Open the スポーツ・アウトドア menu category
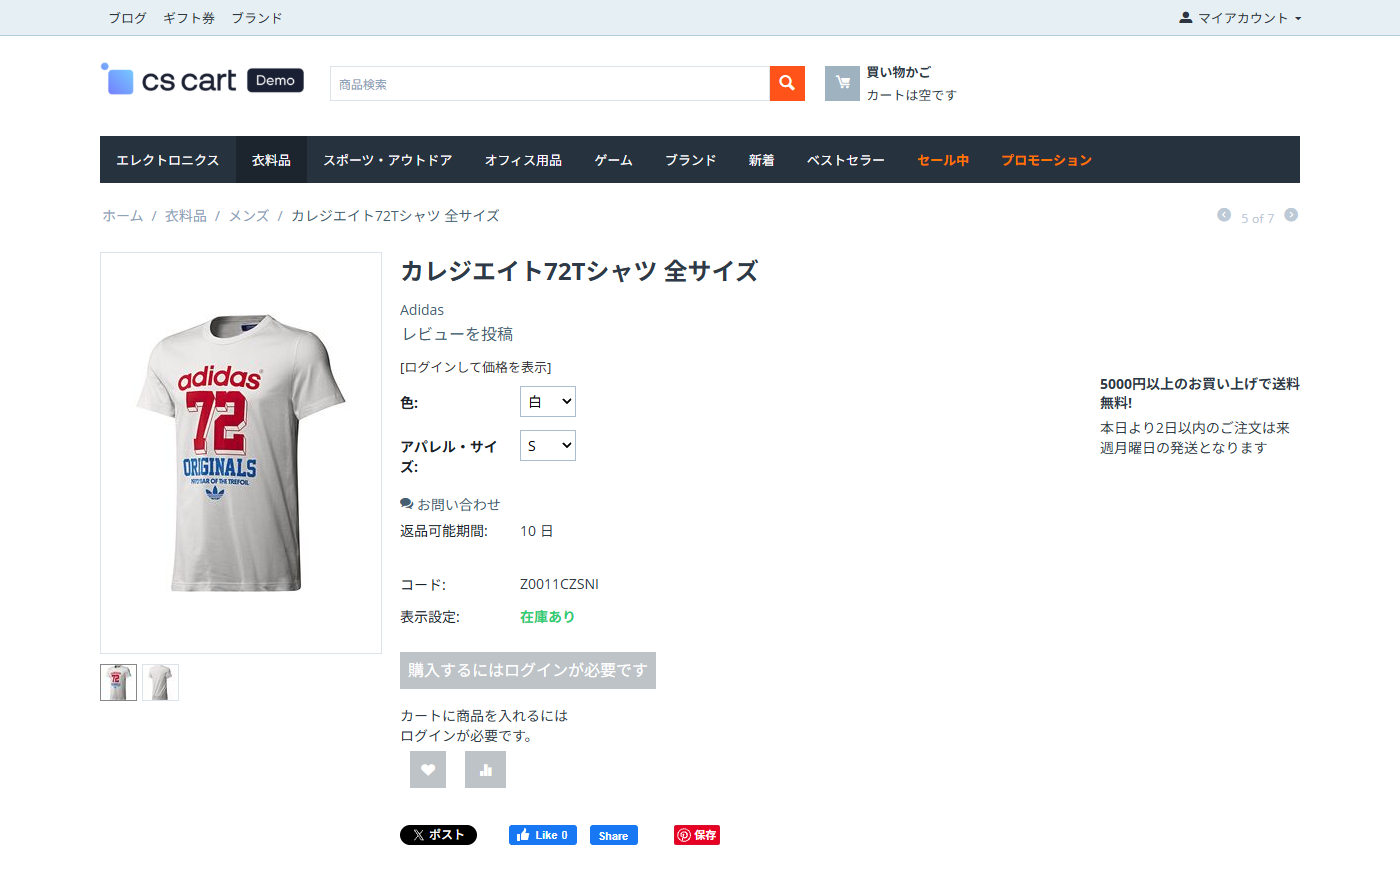This screenshot has width=1400, height=883. click(x=388, y=160)
